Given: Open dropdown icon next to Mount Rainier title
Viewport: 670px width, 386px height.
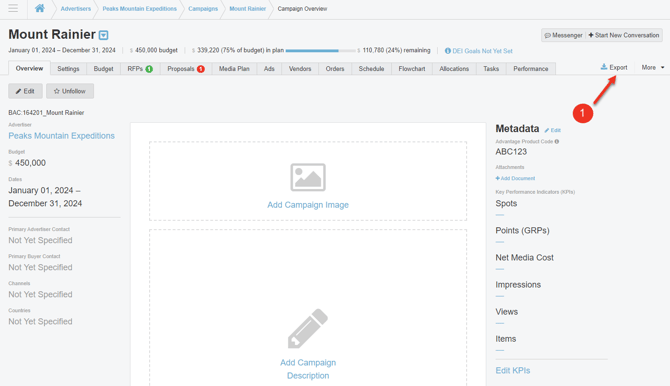Looking at the screenshot, I should pos(103,35).
